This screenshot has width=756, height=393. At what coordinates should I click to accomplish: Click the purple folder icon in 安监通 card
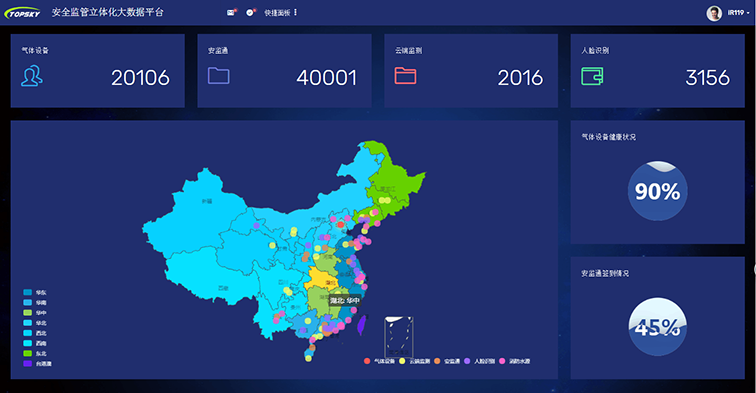(x=218, y=76)
